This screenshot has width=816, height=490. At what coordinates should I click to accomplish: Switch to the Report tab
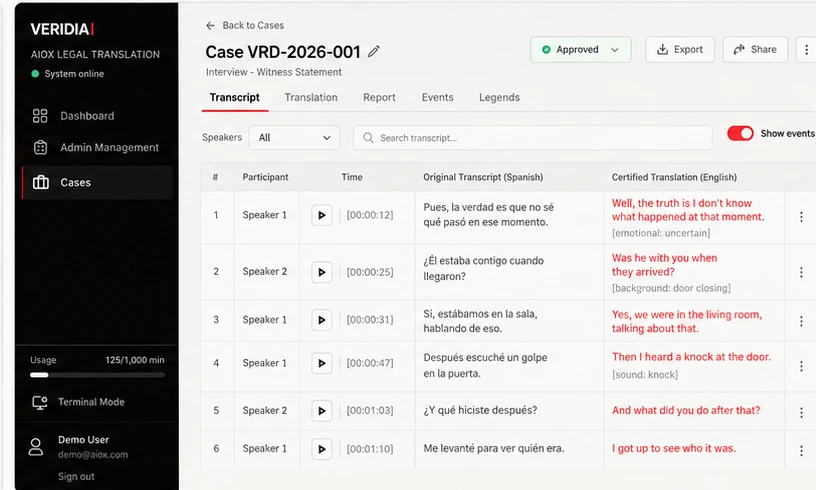coord(379,98)
